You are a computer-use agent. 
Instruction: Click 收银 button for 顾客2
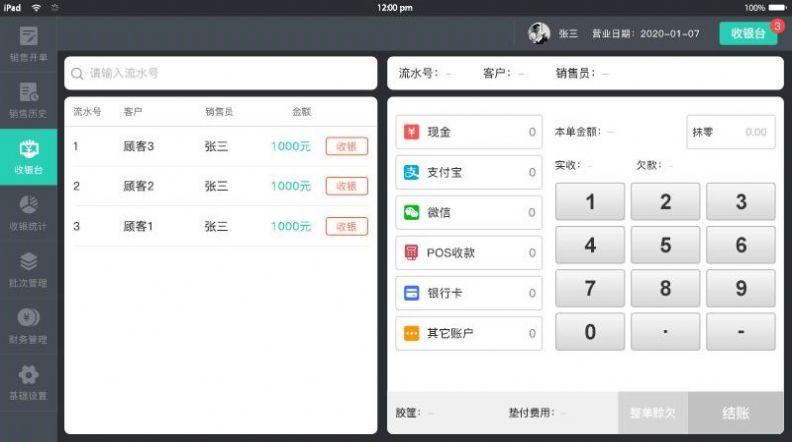[347, 186]
